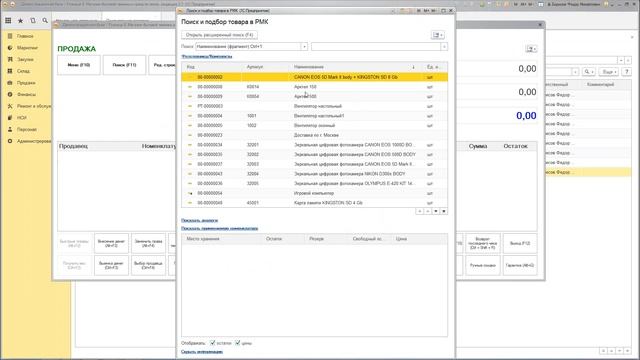The height and width of the screenshot is (360, 640).
Task: Open the Финансы section in sidebar
Action: [27, 94]
